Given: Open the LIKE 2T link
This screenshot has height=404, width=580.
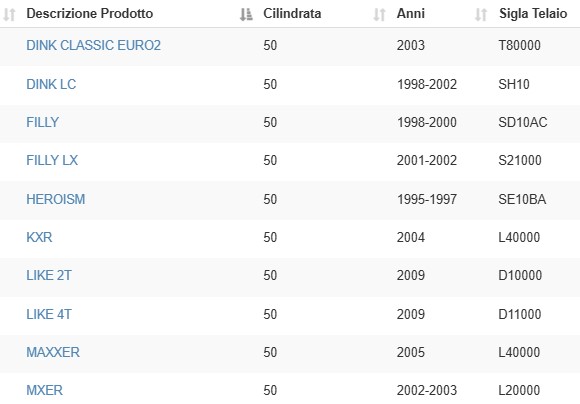Looking at the screenshot, I should click(49, 276).
